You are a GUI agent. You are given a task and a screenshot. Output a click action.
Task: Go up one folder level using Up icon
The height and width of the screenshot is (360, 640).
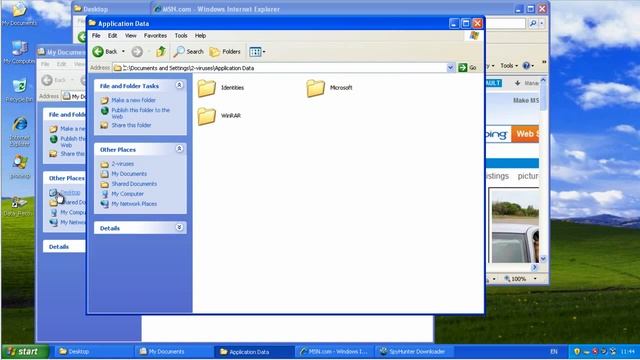[161, 51]
